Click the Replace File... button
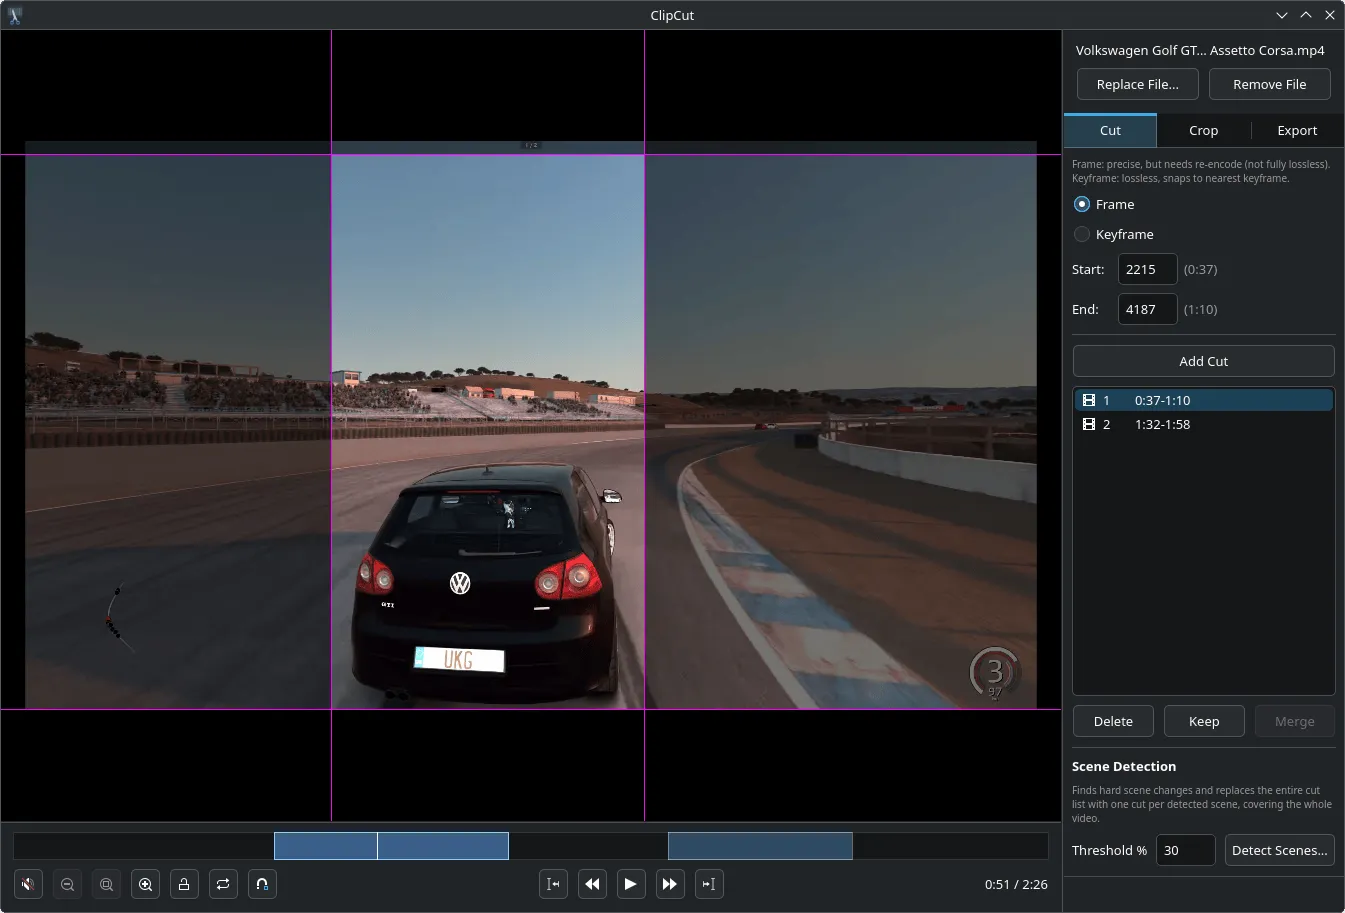The width and height of the screenshot is (1345, 913). [x=1138, y=84]
